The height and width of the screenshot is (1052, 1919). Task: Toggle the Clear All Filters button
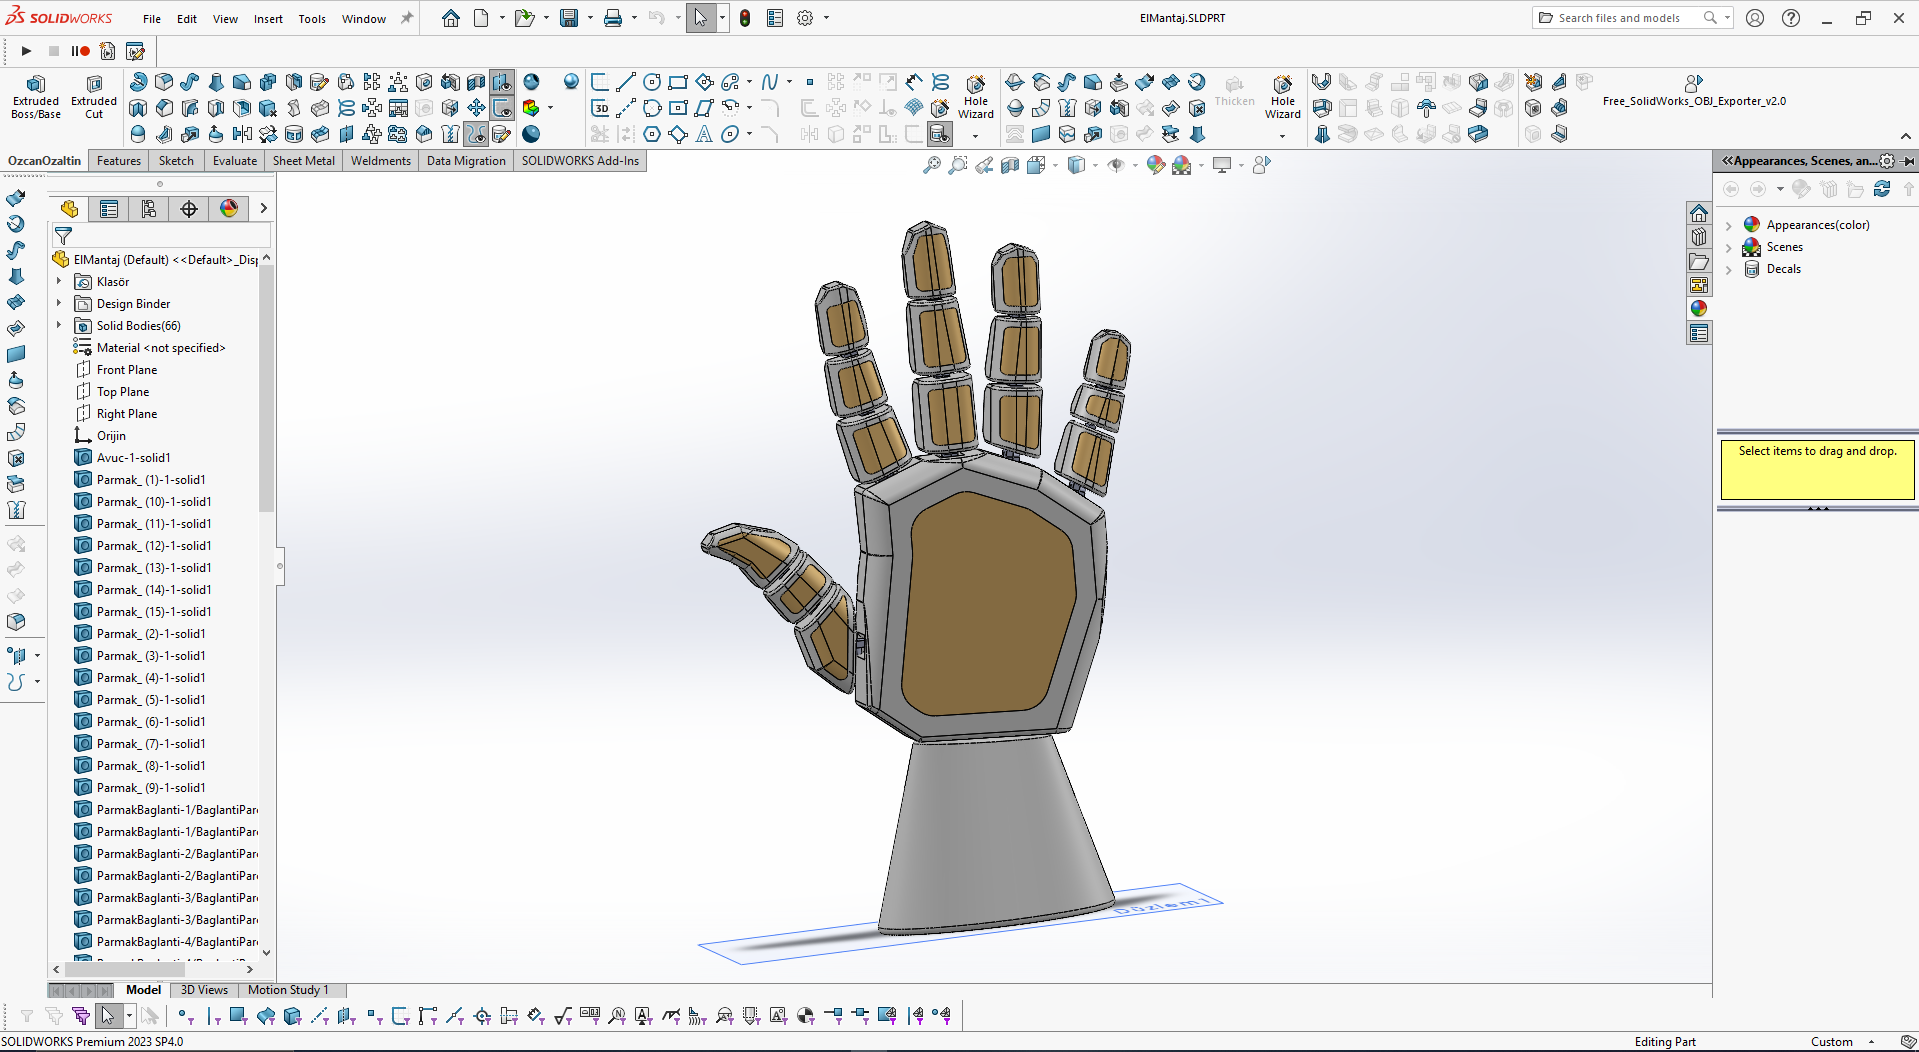point(54,1016)
